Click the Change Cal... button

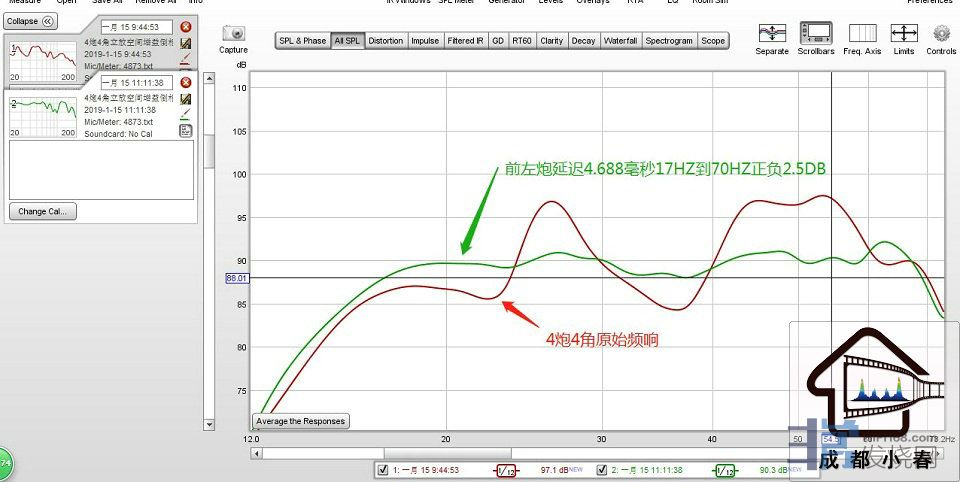coord(43,212)
